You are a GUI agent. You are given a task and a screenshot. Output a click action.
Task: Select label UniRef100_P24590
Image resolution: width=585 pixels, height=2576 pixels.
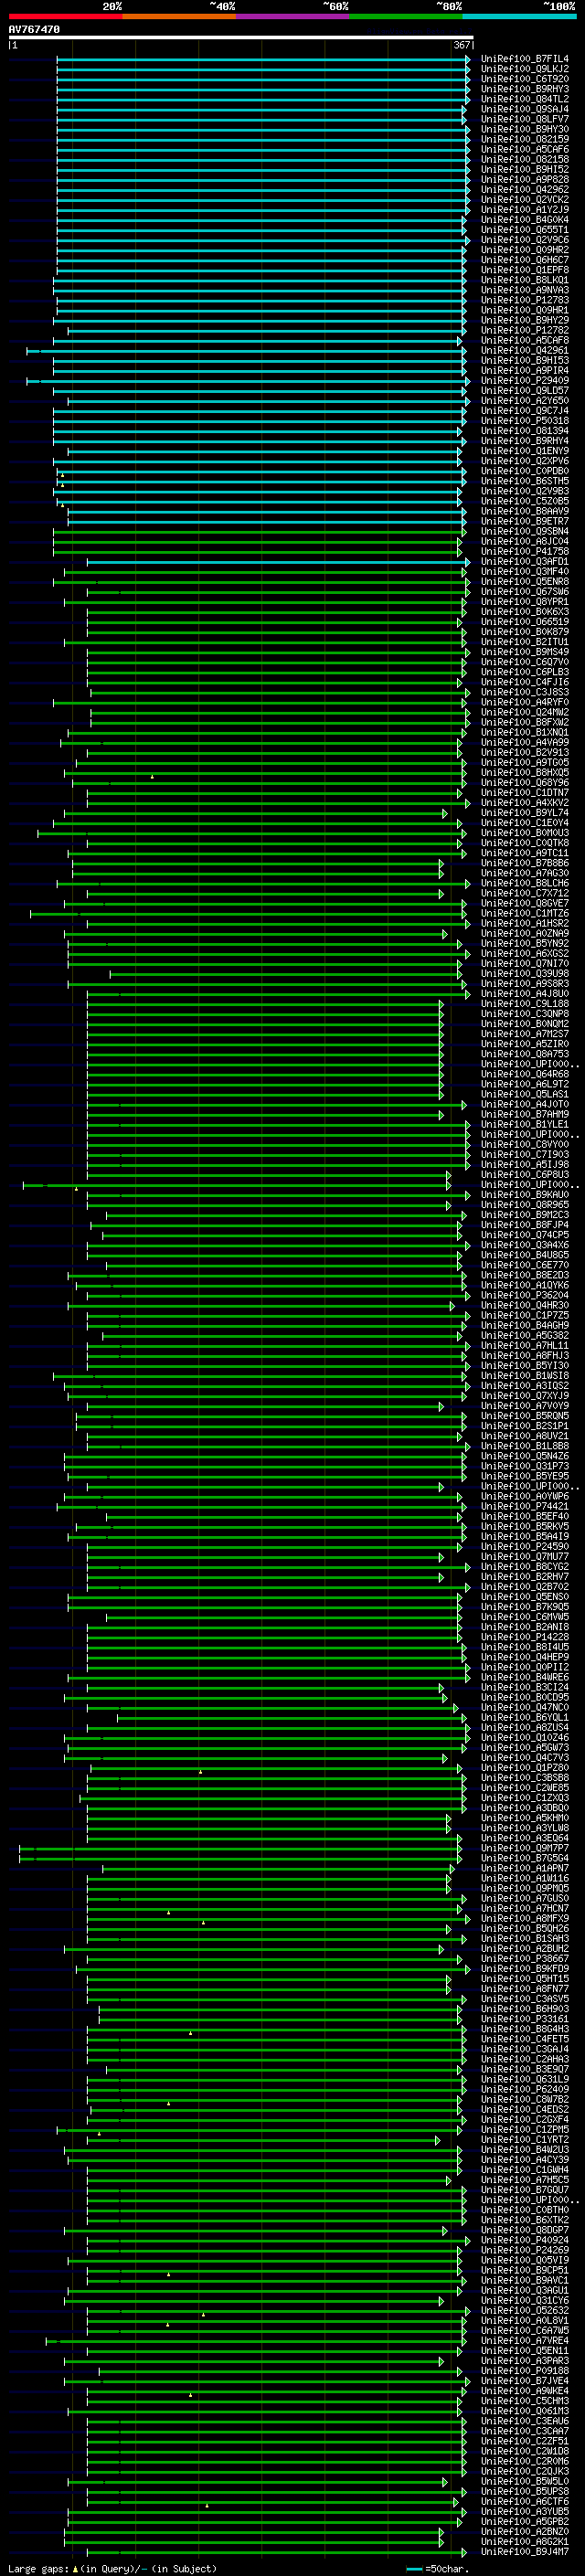click(525, 1546)
